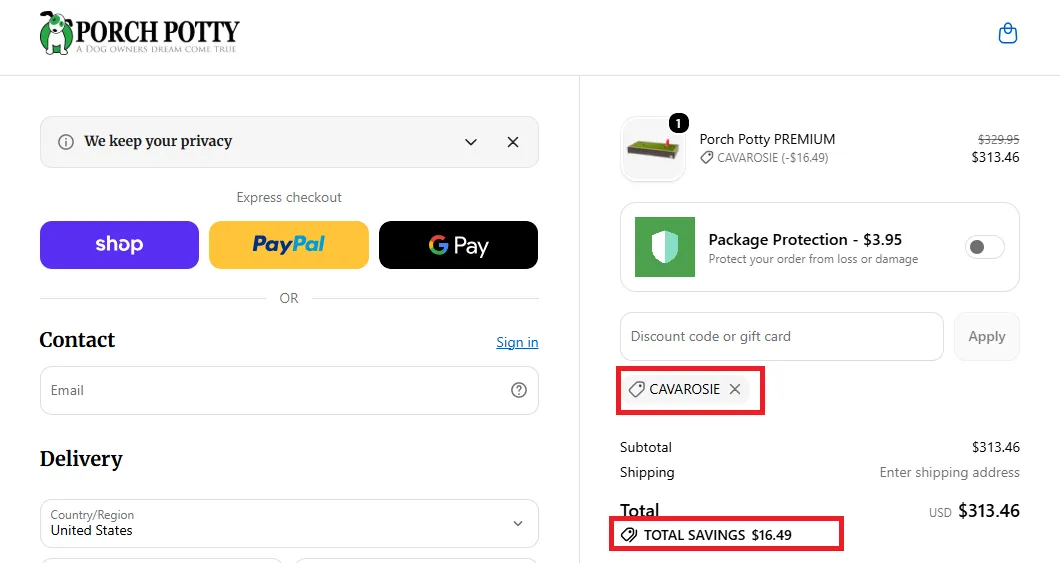Click the email help question mark icon
Viewport: 1060px width, 563px height.
(519, 390)
